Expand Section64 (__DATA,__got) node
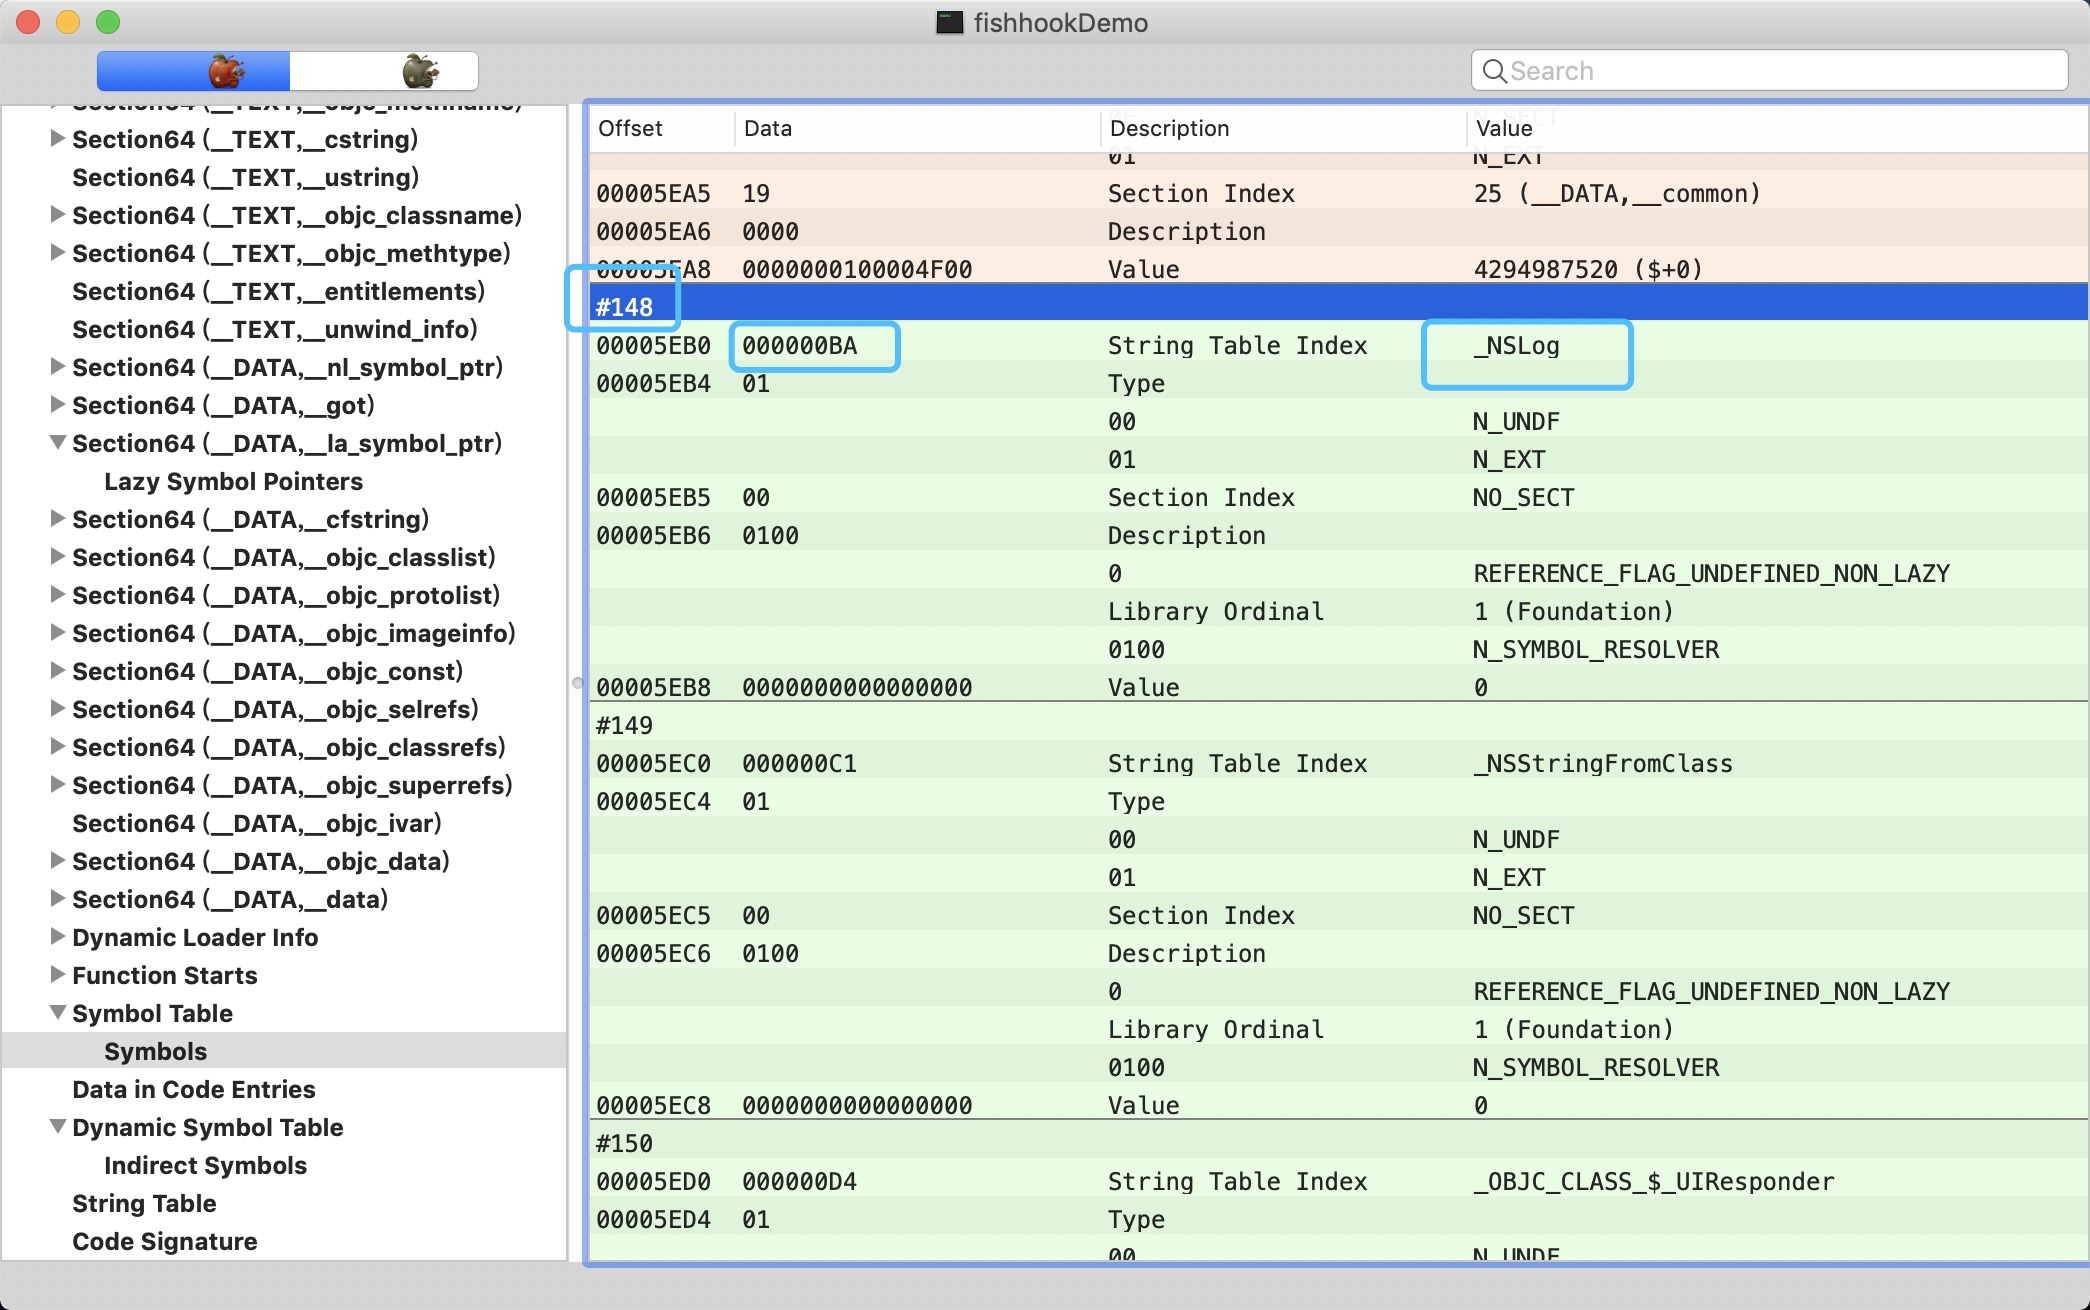 point(58,405)
